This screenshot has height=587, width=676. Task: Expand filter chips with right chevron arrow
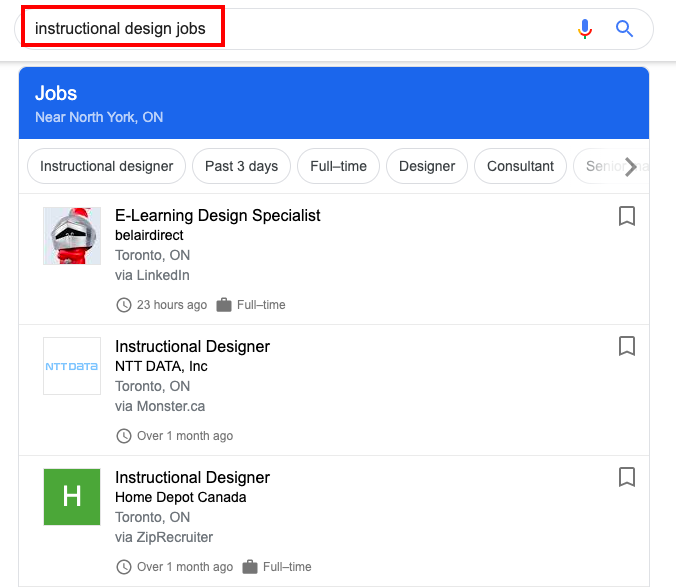point(631,166)
